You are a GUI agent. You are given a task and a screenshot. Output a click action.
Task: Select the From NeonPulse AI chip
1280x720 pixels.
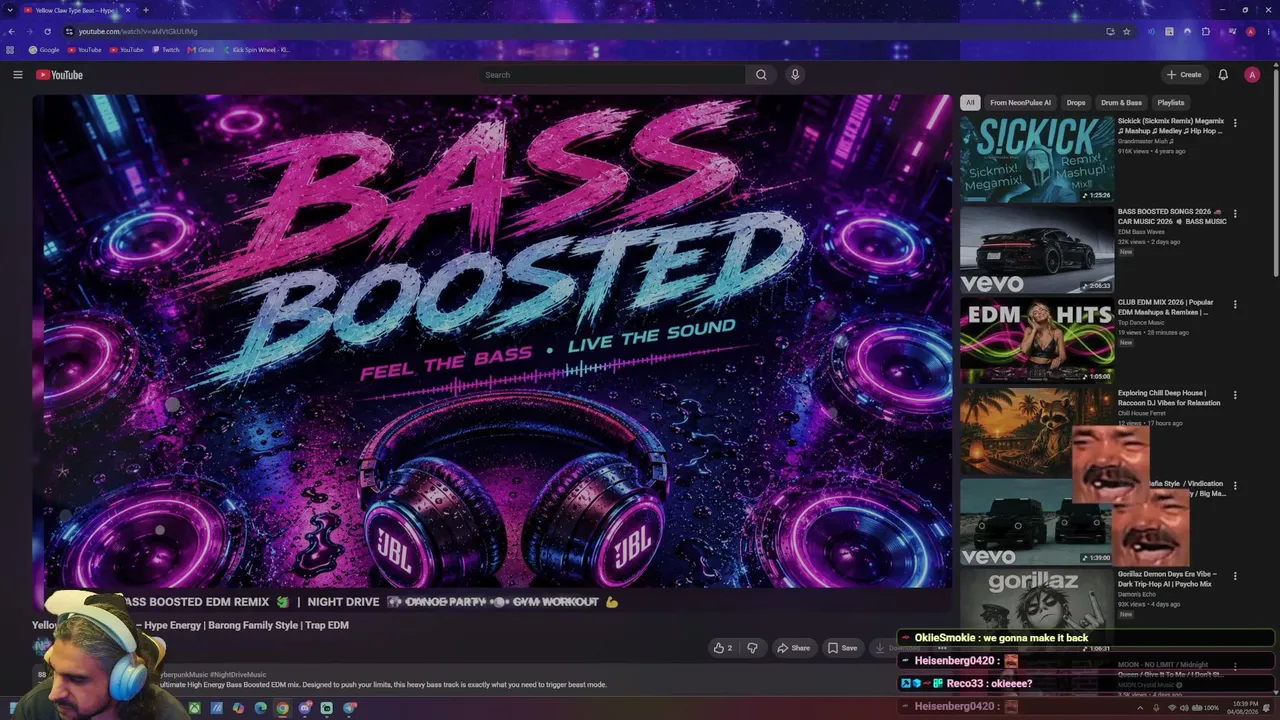click(x=1020, y=102)
